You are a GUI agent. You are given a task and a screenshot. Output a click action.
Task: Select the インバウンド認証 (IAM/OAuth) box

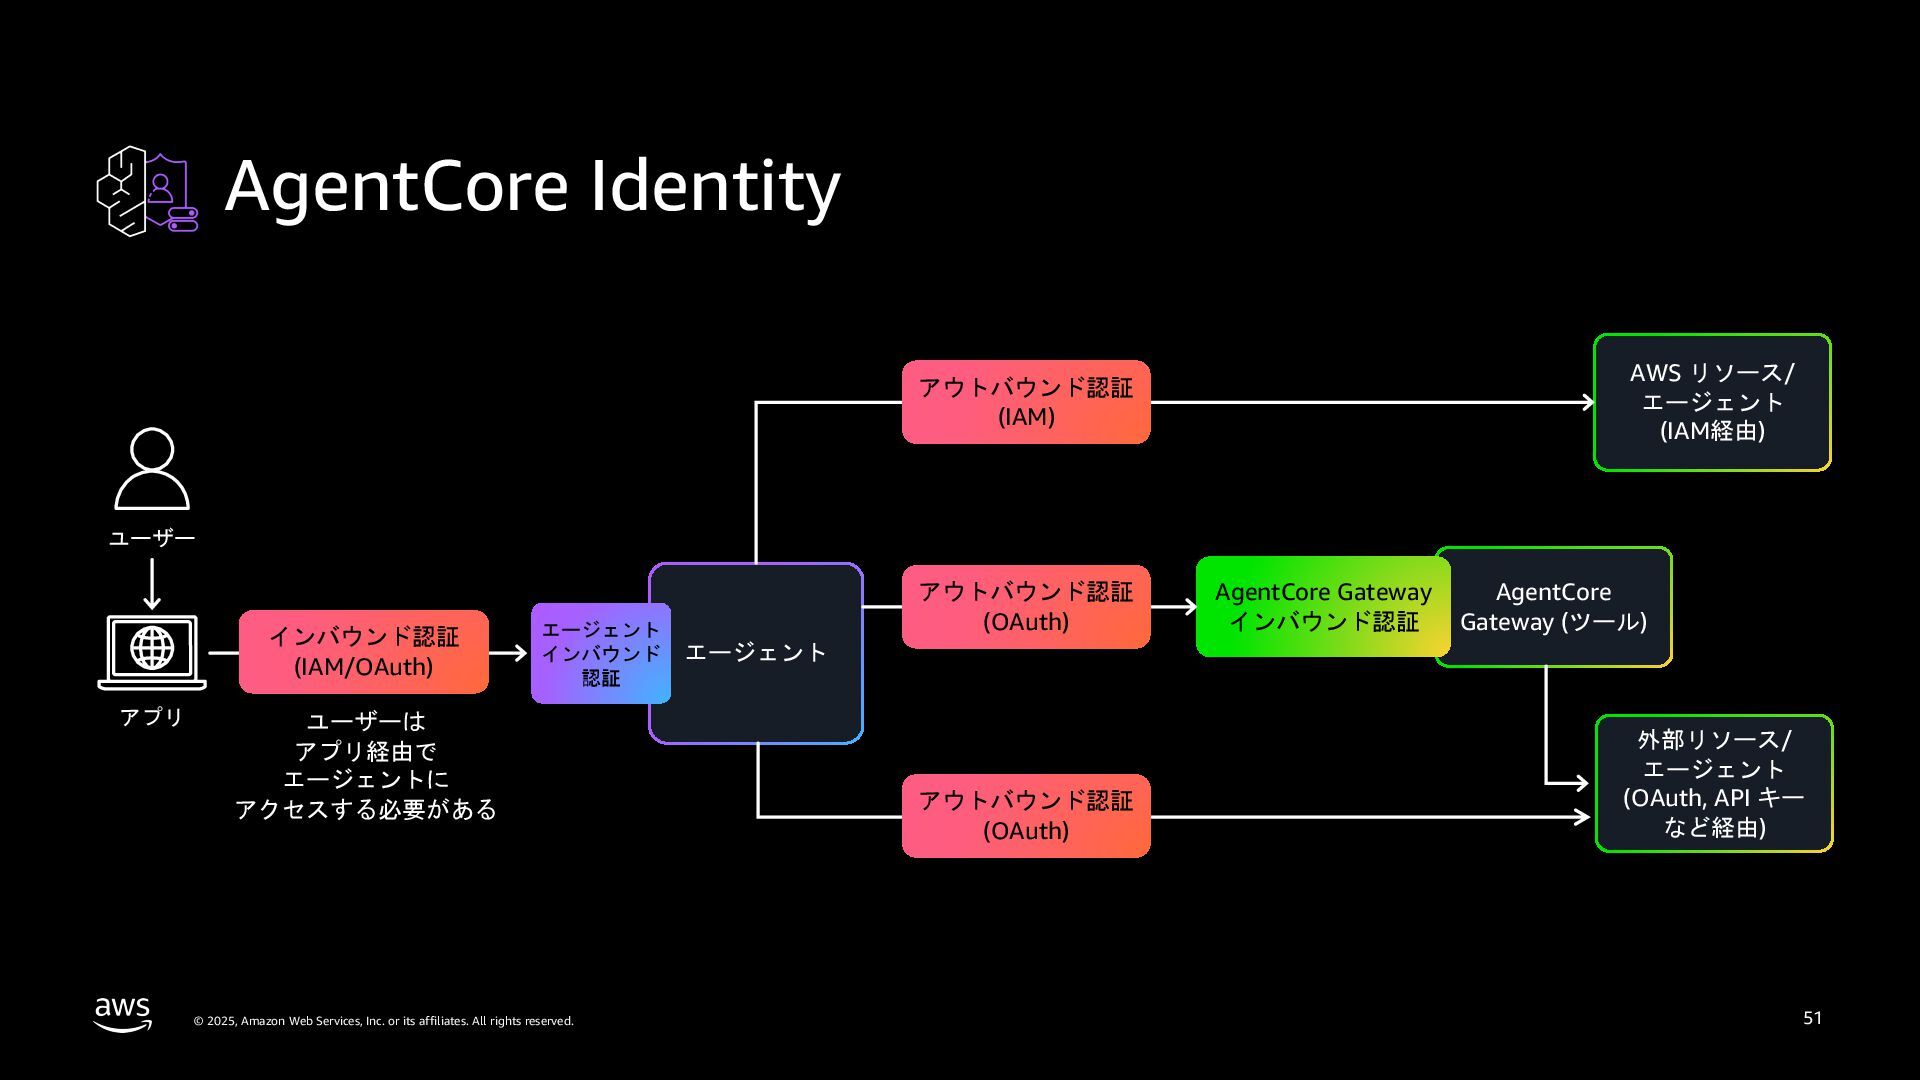click(364, 652)
